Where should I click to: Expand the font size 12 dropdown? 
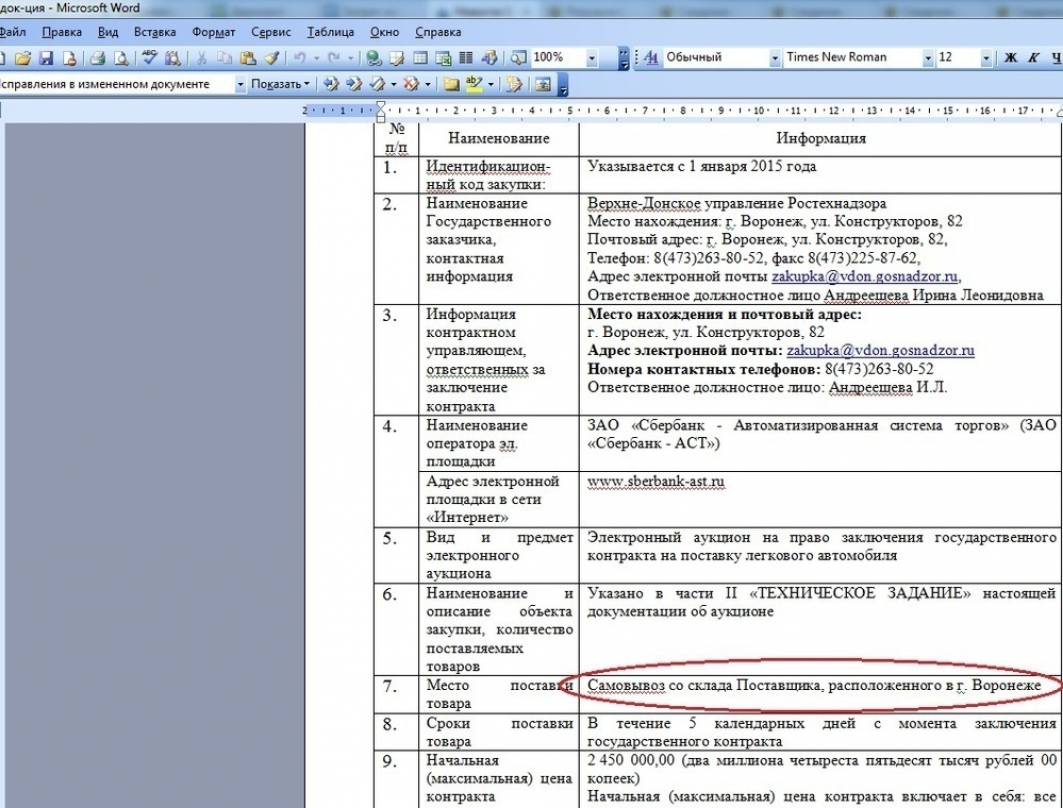(x=987, y=58)
